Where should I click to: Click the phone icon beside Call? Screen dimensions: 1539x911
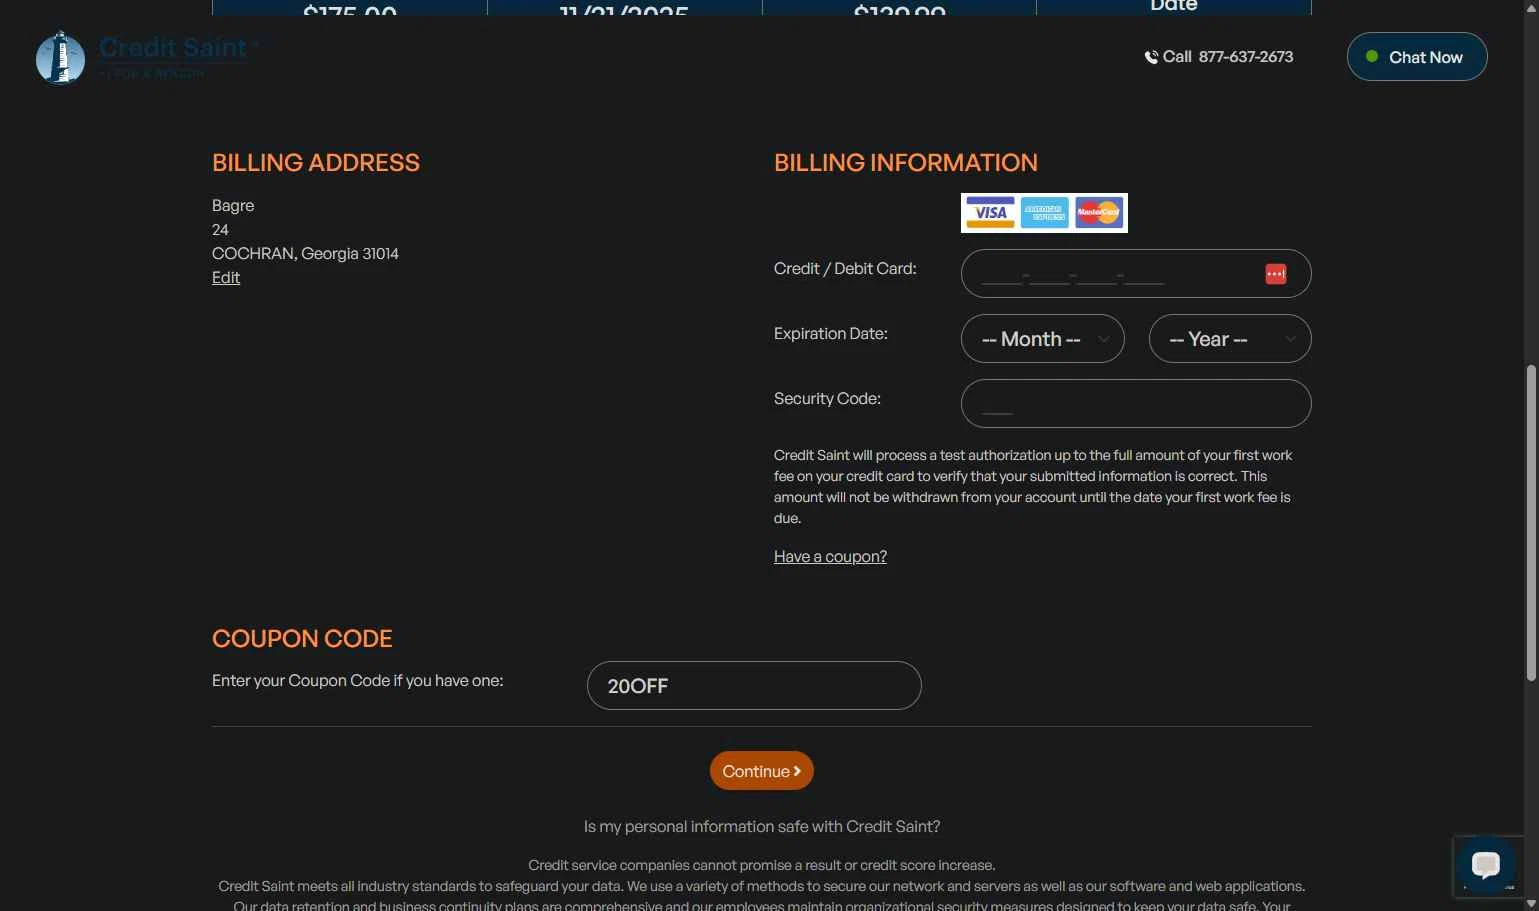click(x=1151, y=57)
